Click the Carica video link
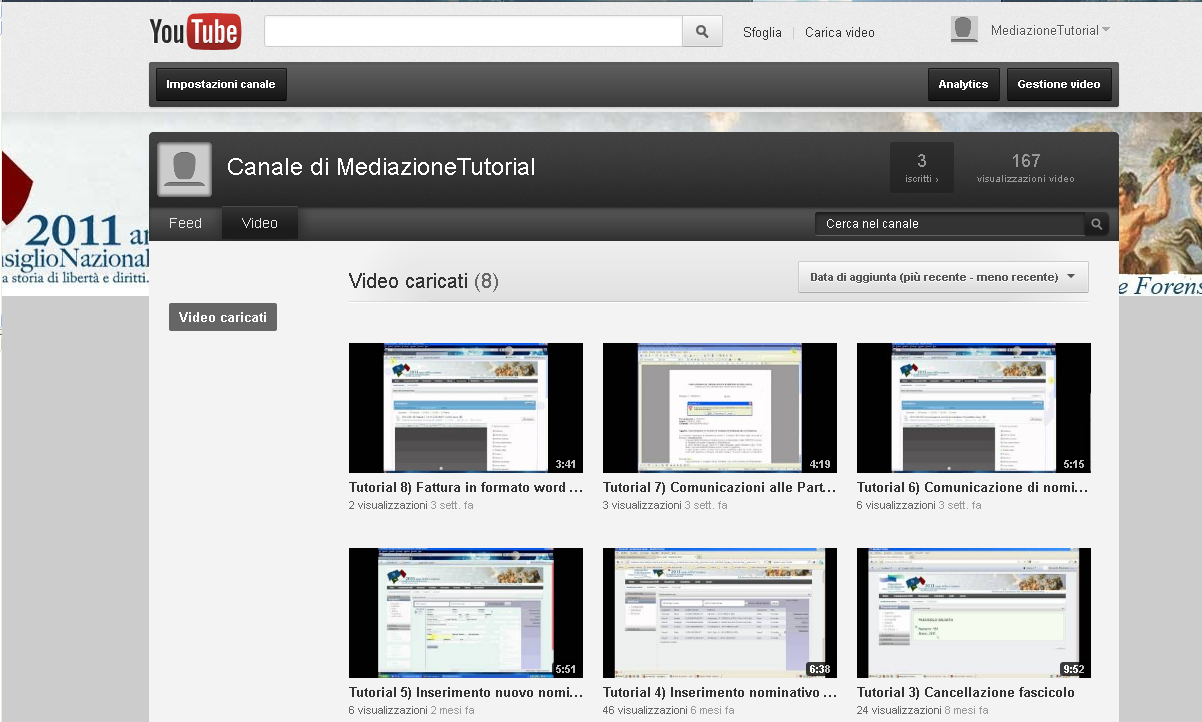Viewport: 1202px width, 722px height. (x=839, y=32)
